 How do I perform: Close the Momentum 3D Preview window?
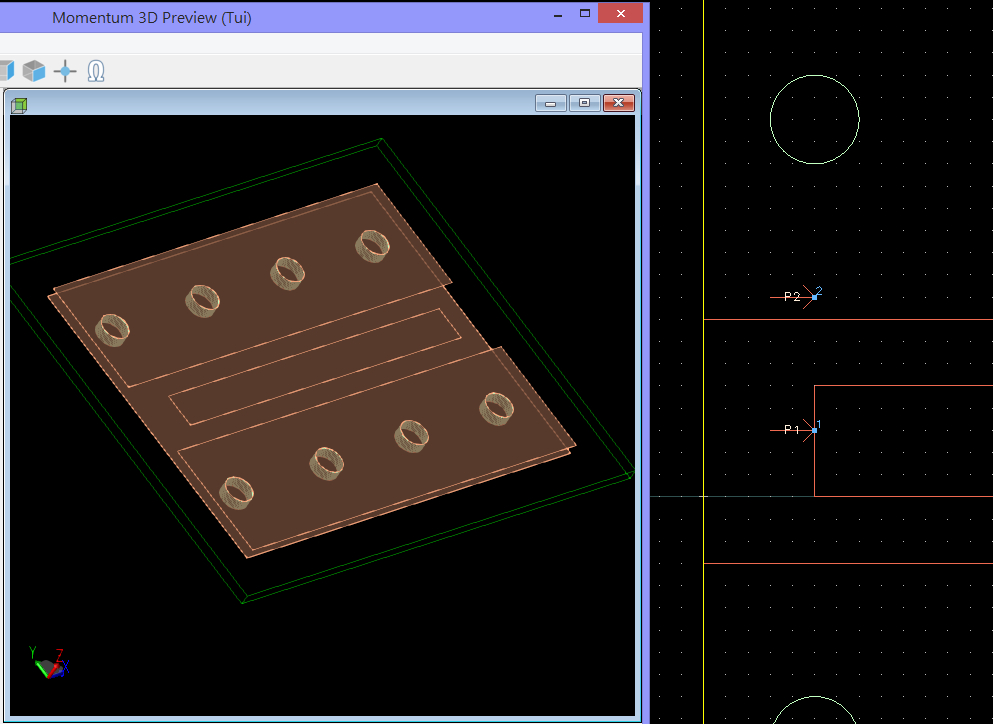pos(621,13)
